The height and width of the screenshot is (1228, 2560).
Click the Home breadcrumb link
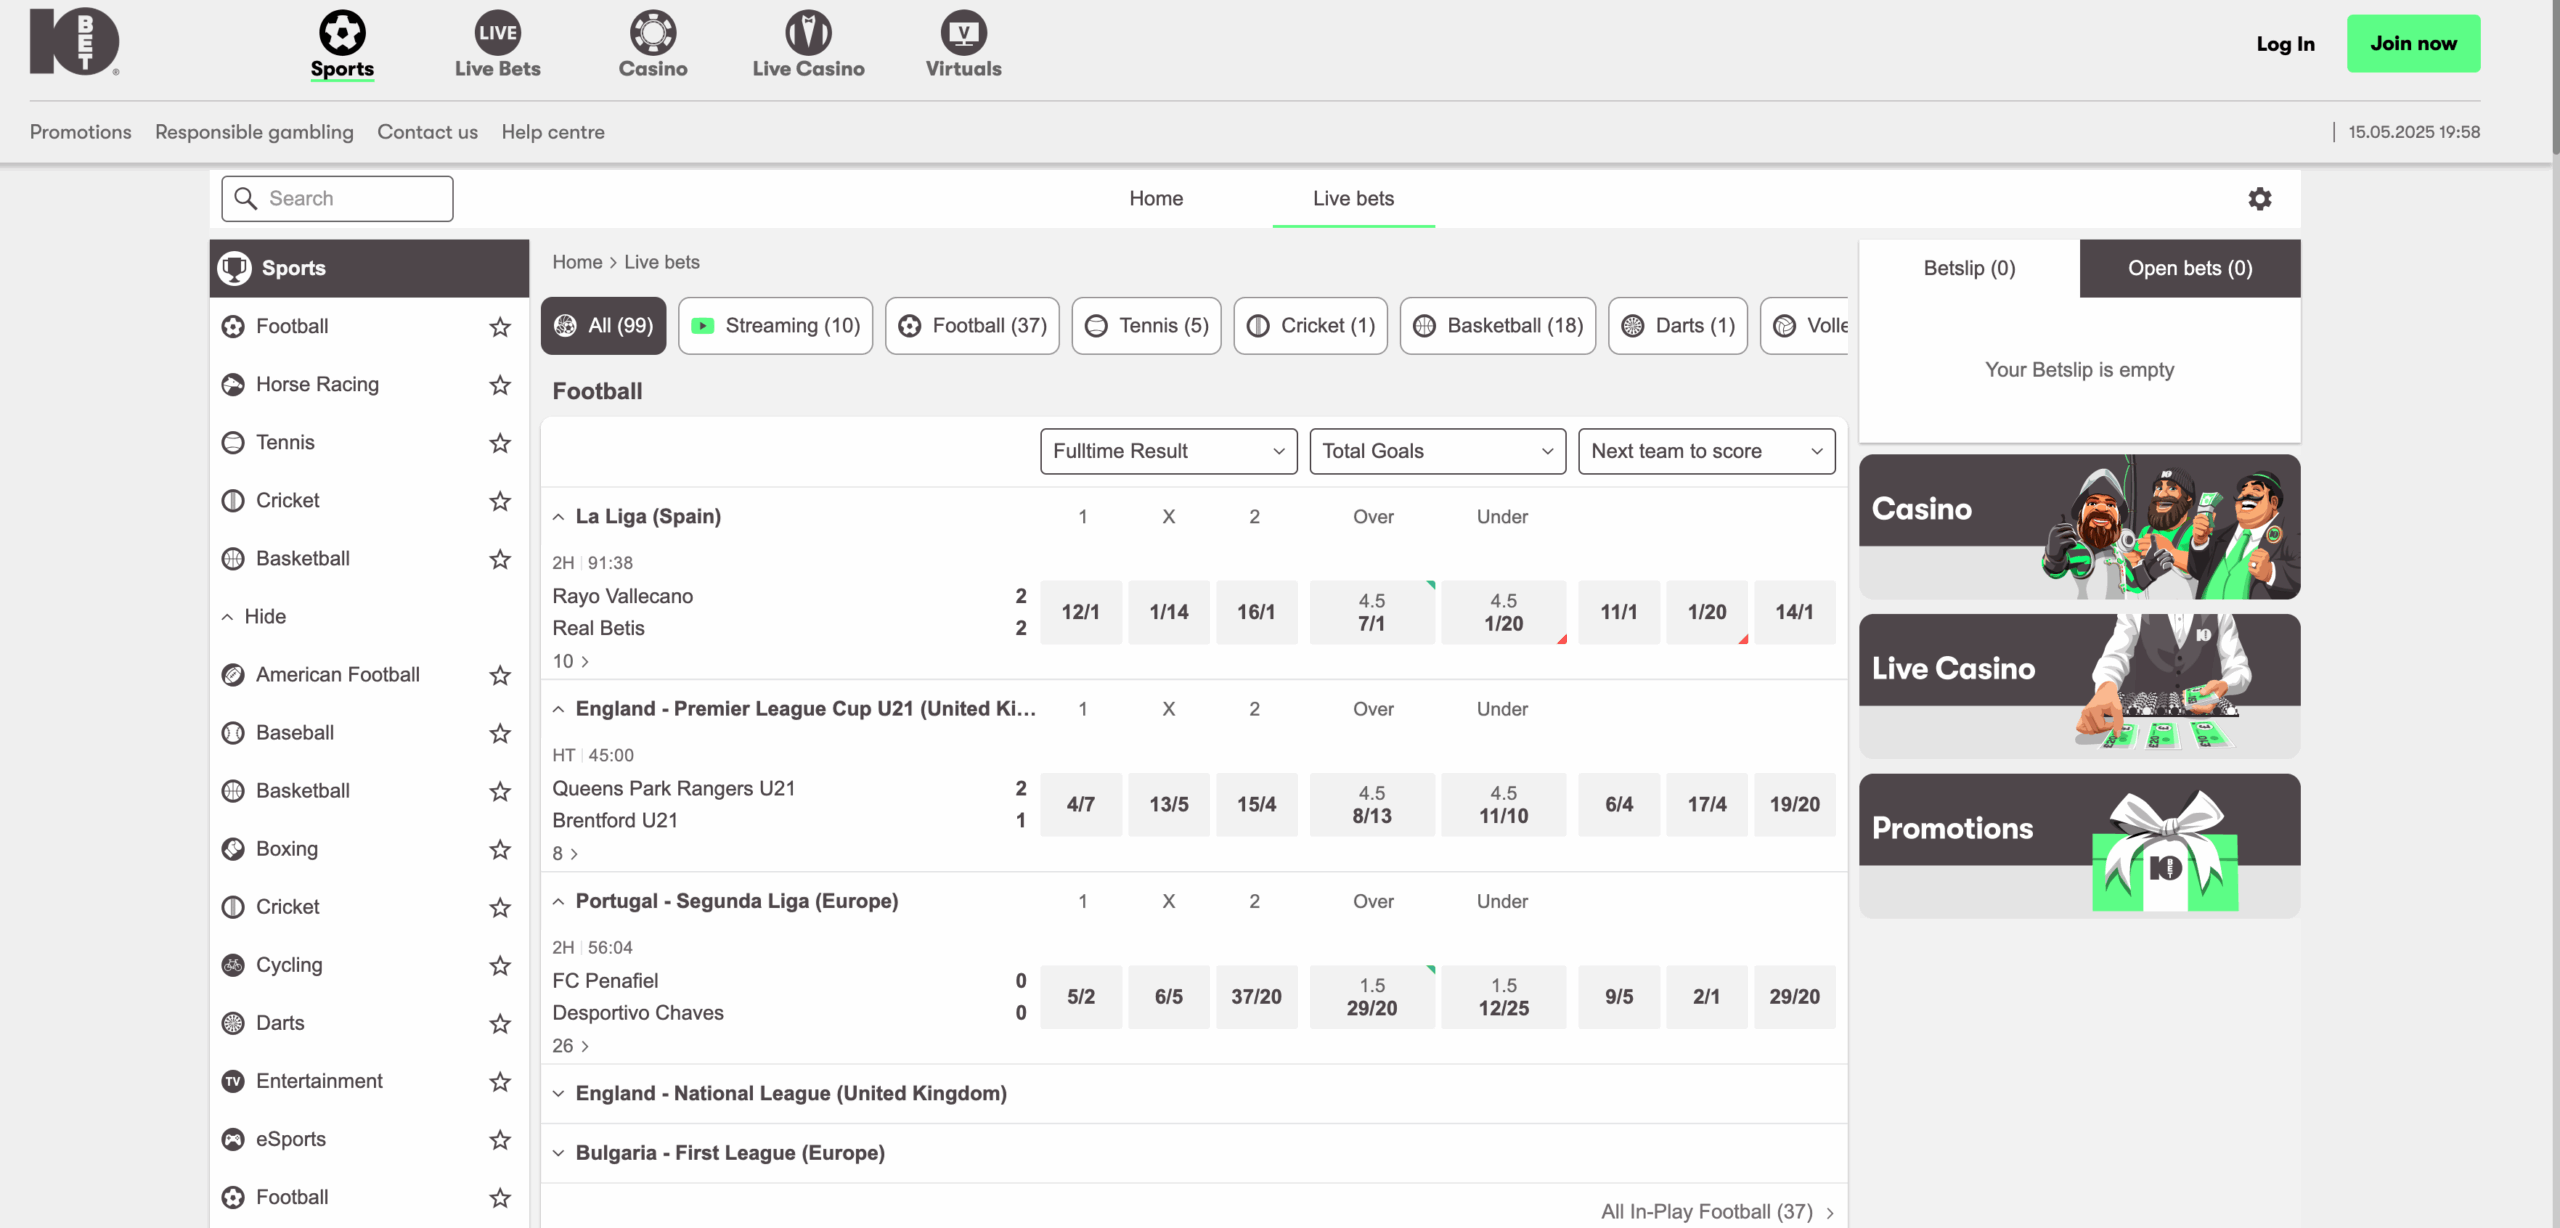(x=577, y=262)
